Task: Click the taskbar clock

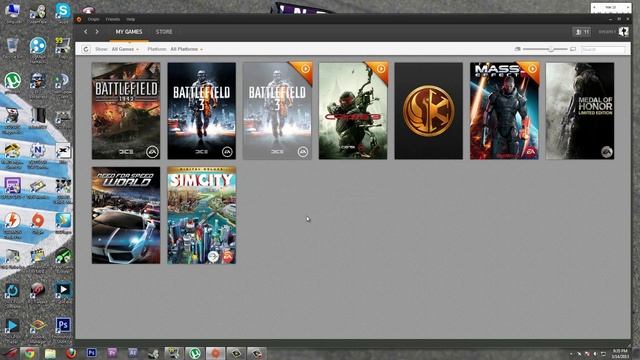Action: click(x=620, y=353)
